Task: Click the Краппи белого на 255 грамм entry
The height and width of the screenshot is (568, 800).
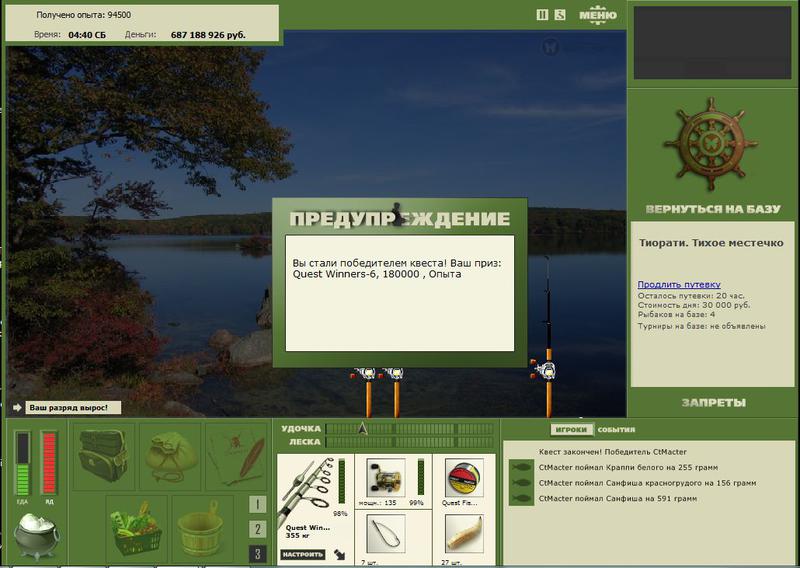Action: click(628, 467)
